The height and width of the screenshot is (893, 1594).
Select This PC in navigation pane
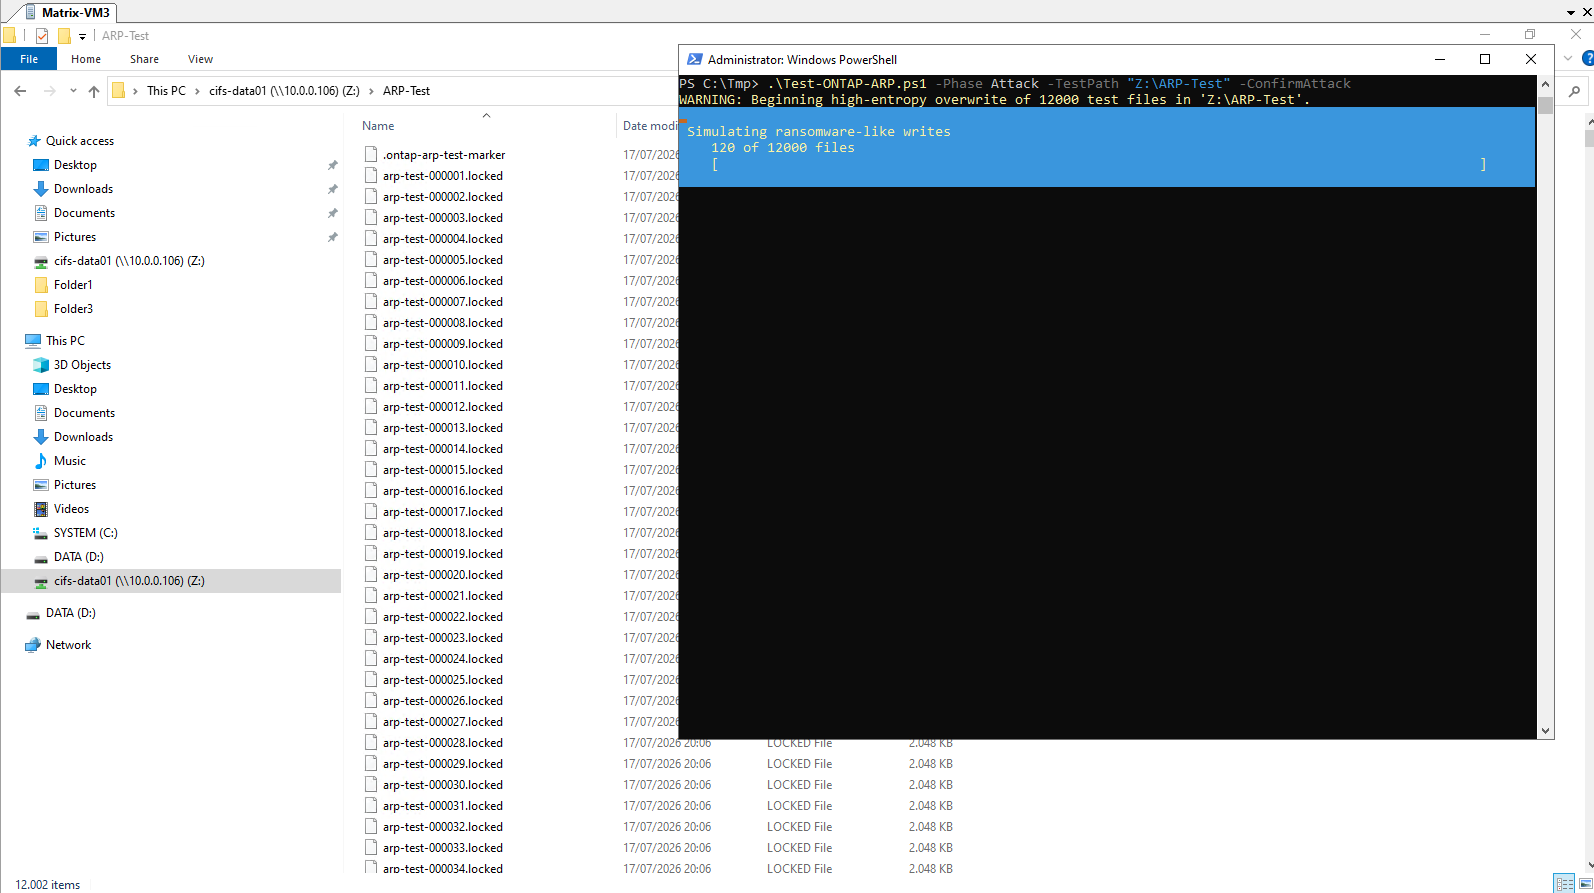(x=65, y=341)
